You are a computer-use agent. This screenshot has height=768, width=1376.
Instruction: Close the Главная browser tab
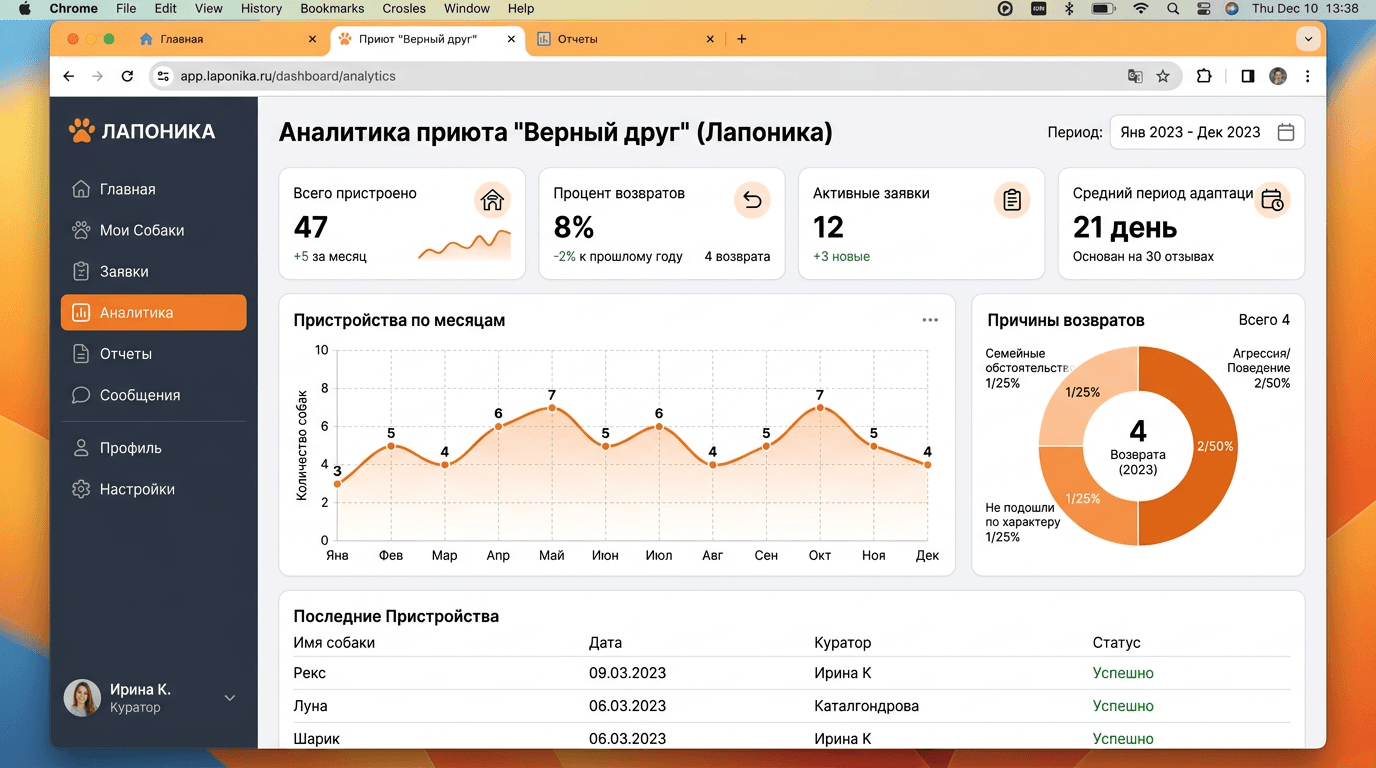click(312, 39)
